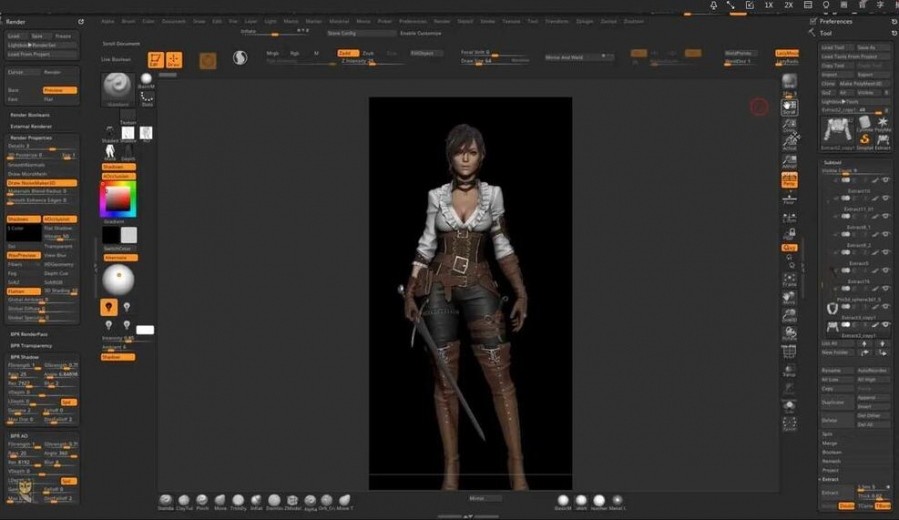
Task: Select Inflate brush in bottom shelf
Action: point(256,501)
